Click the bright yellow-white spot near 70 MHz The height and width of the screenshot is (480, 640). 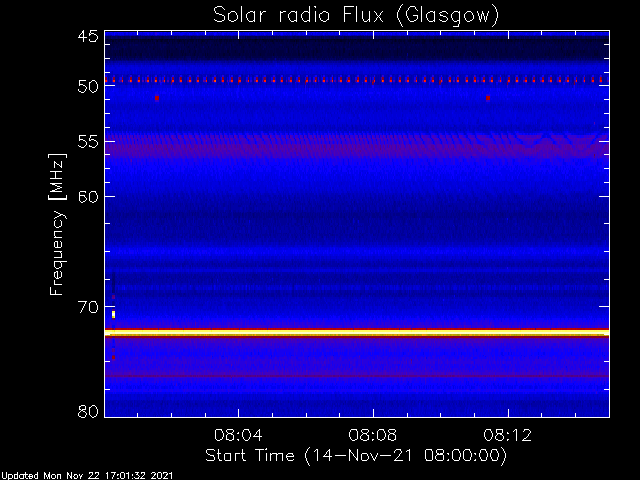click(x=113, y=314)
